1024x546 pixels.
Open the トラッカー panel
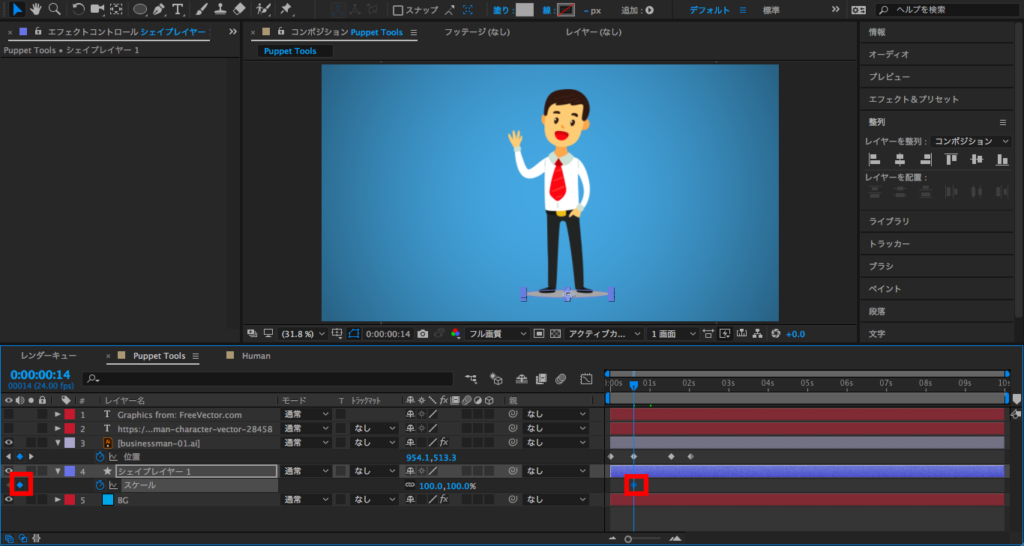pos(889,243)
